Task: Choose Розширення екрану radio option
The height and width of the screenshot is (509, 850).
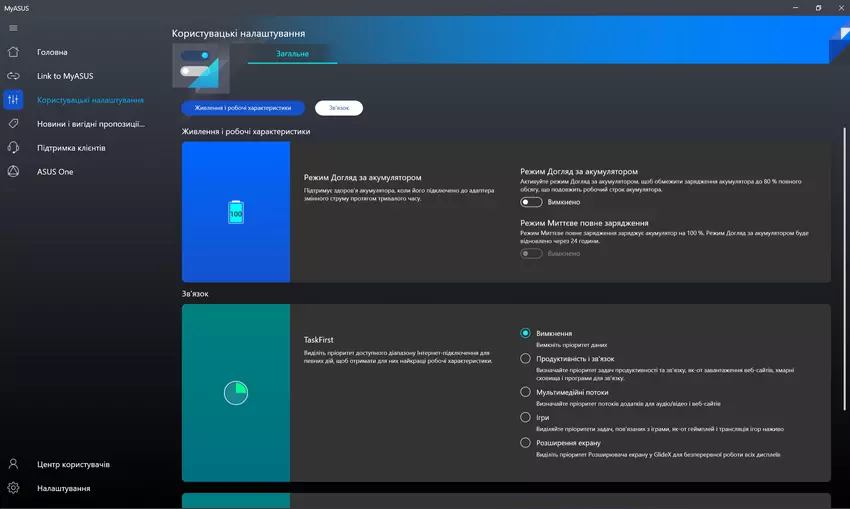Action: pos(526,443)
